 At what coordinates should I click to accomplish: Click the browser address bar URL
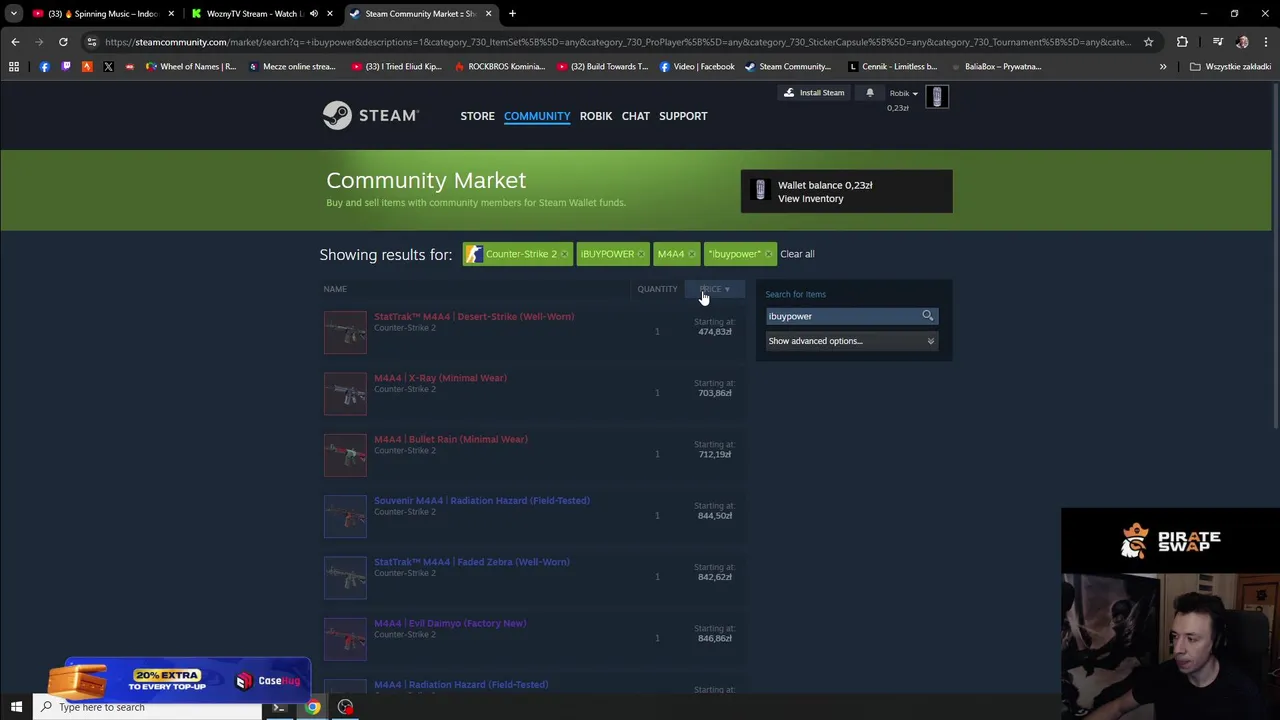618,42
